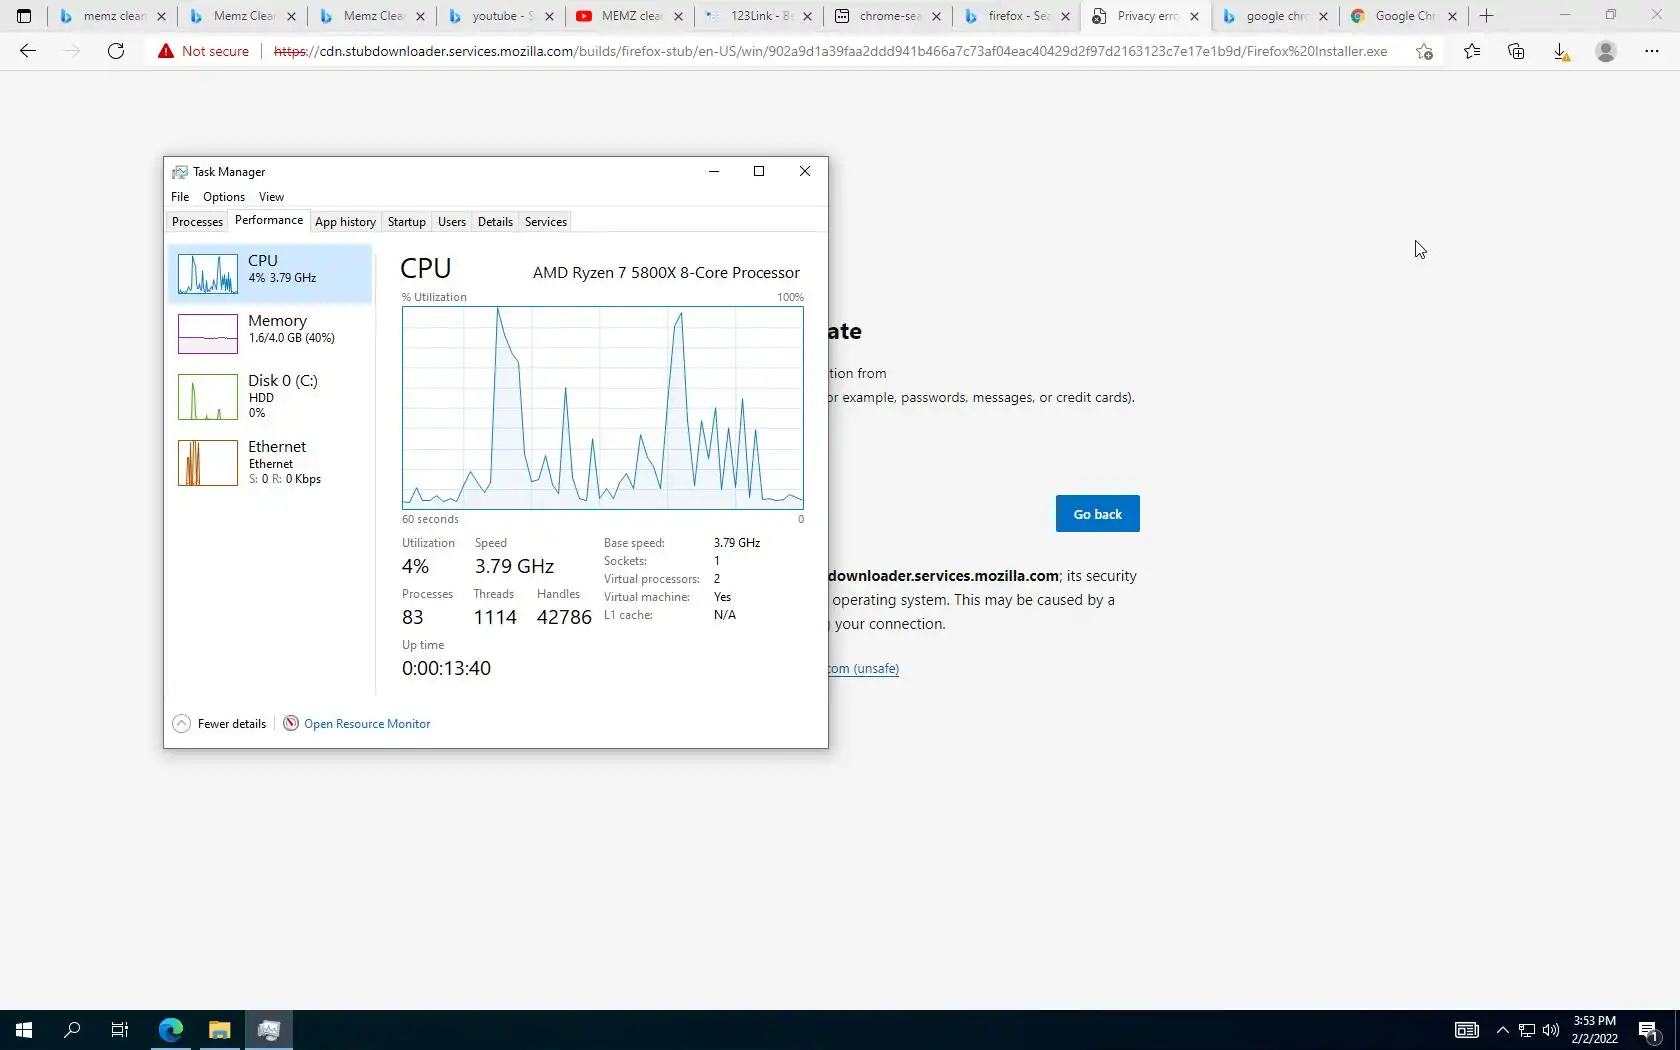Click the blue Go back button
The width and height of the screenshot is (1680, 1050).
point(1098,514)
